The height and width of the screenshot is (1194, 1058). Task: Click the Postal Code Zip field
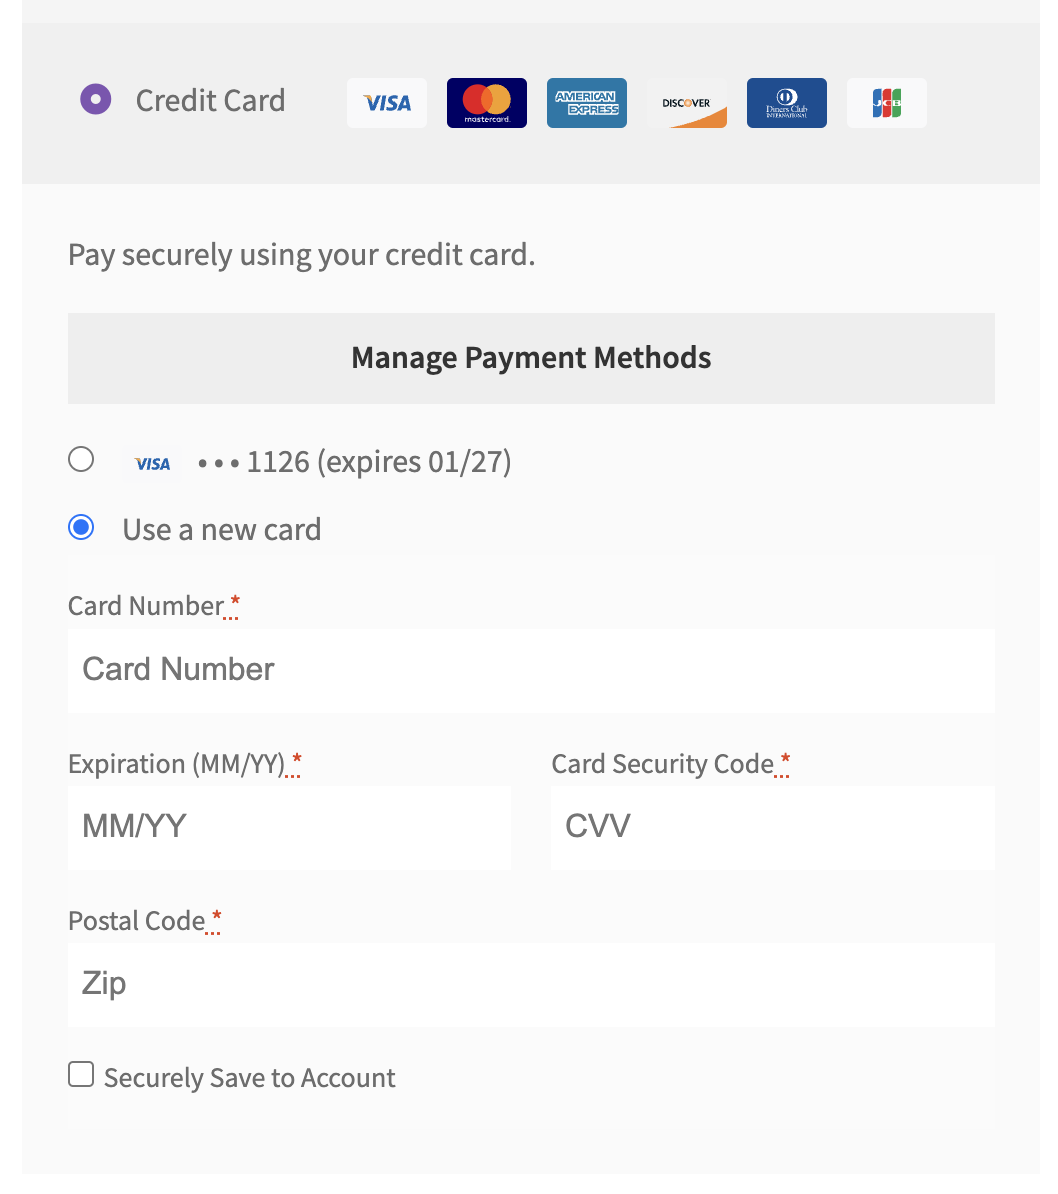pos(531,984)
